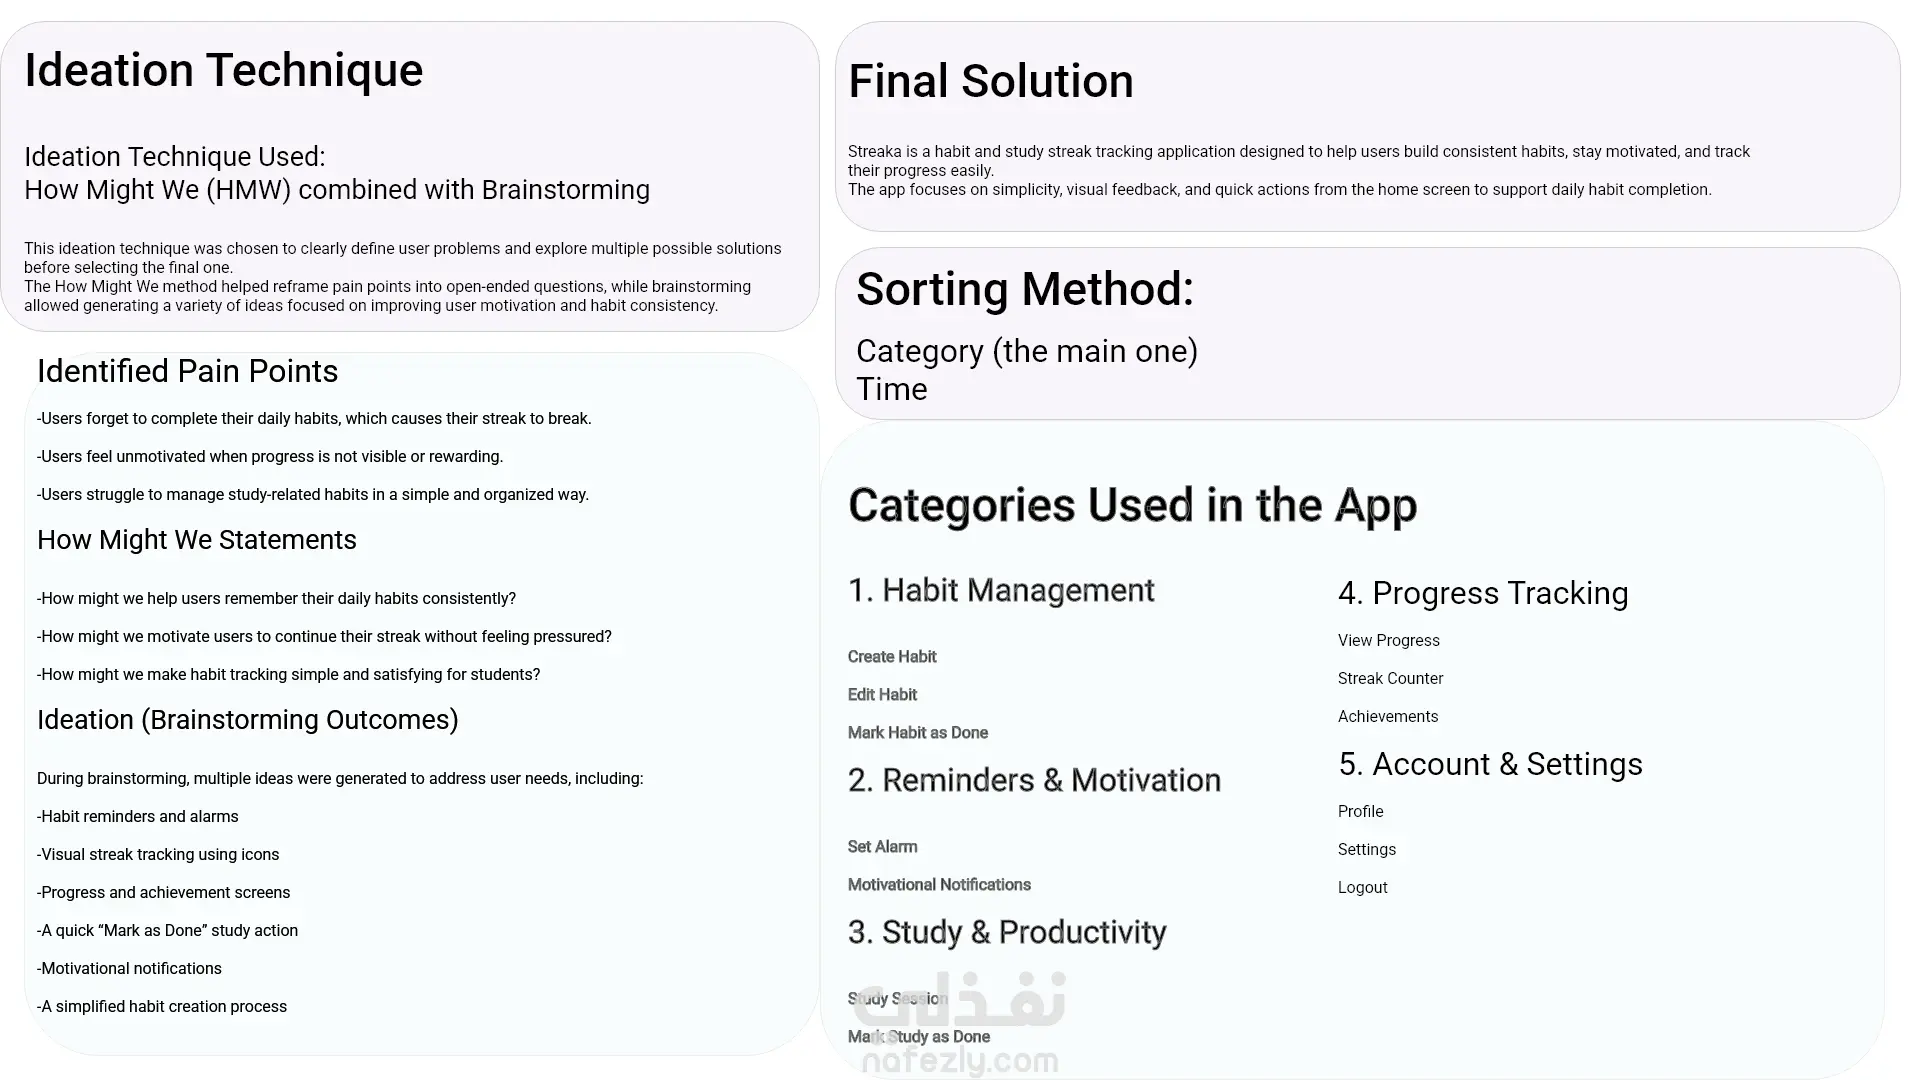Click the "Logout" item
Image resolution: width=1920 pixels, height=1080 pixels.
[x=1362, y=888]
